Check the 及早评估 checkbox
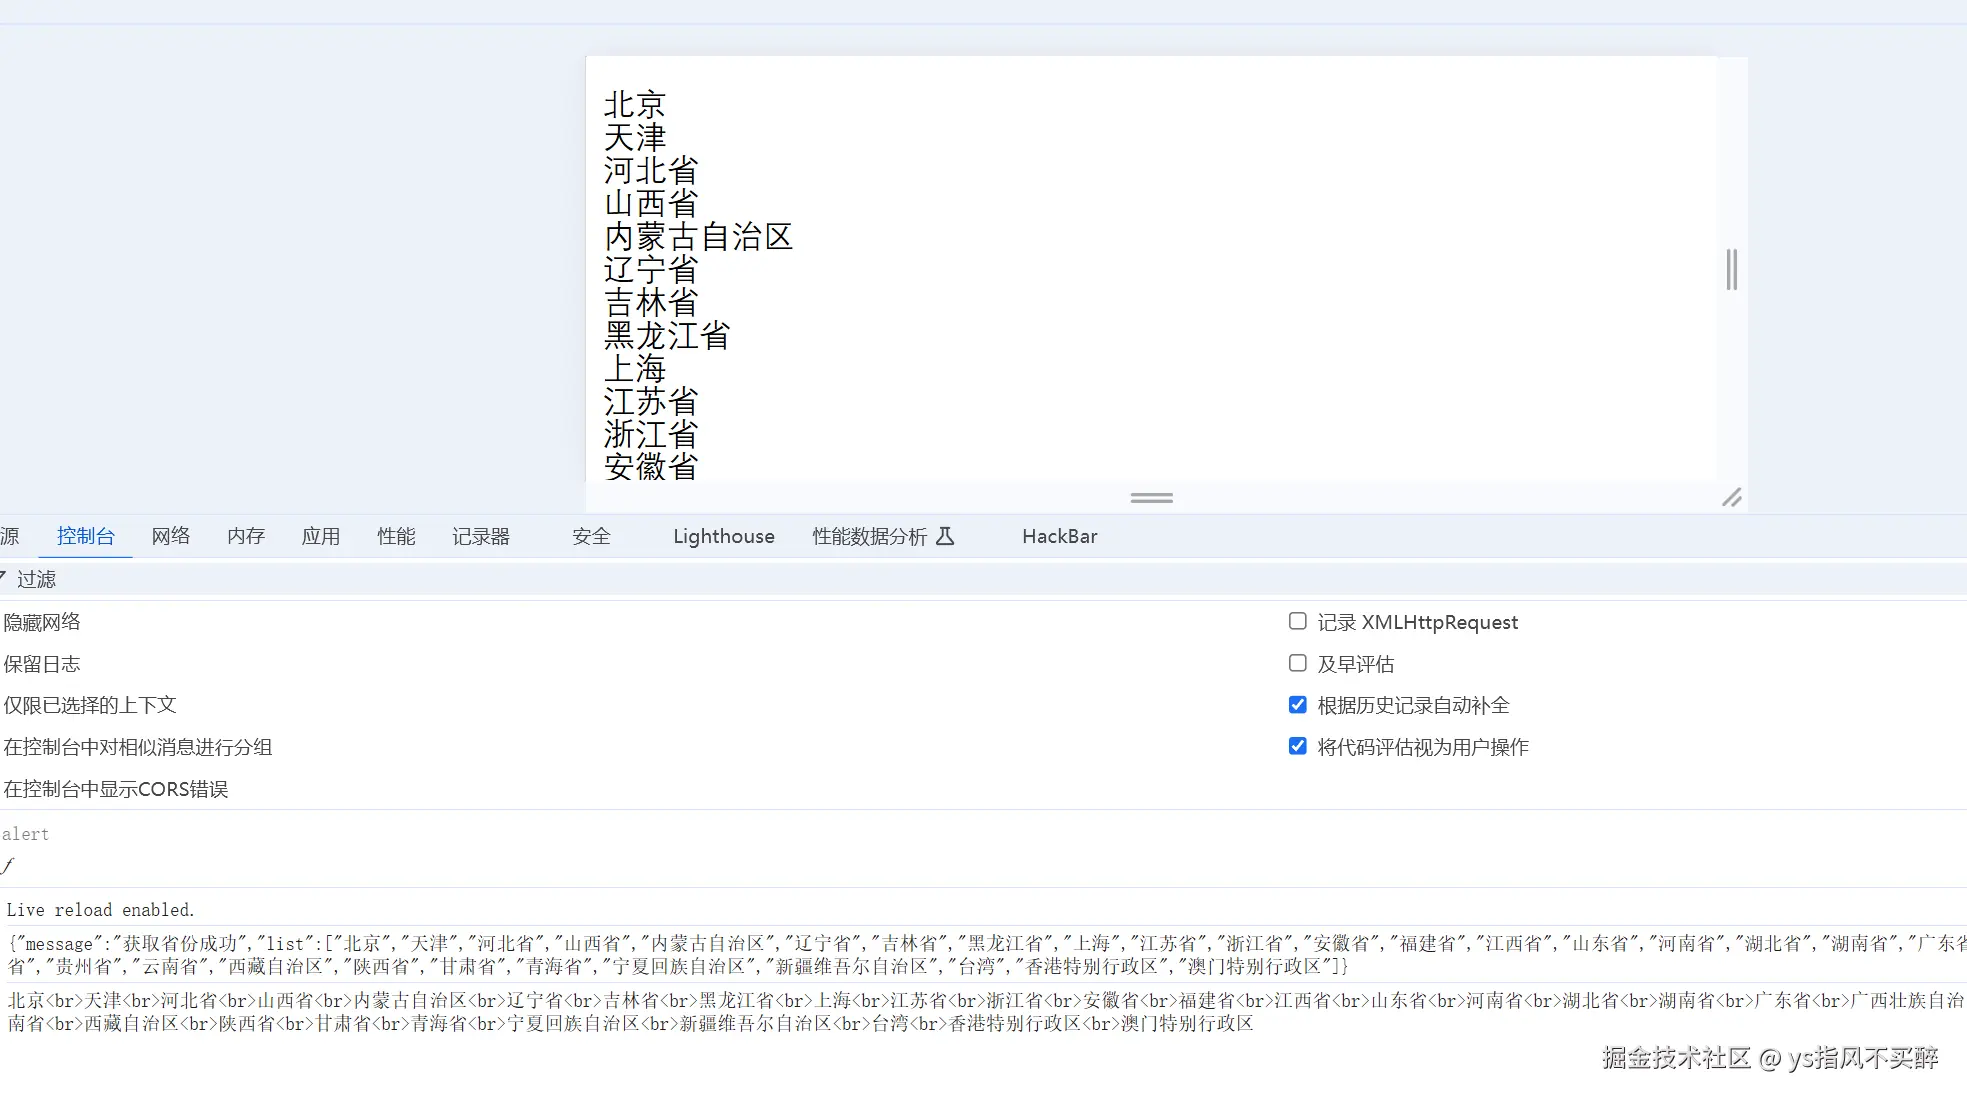Screen dimensions: 1967x1101 coord(1298,664)
